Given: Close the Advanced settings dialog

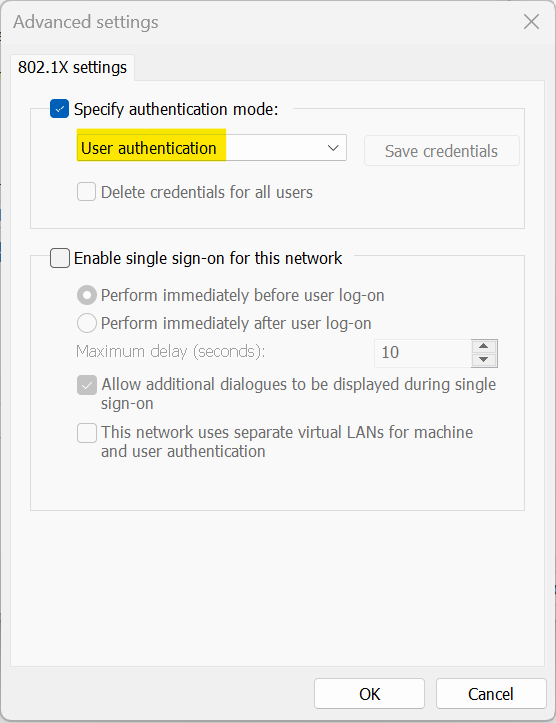Looking at the screenshot, I should 531,22.
